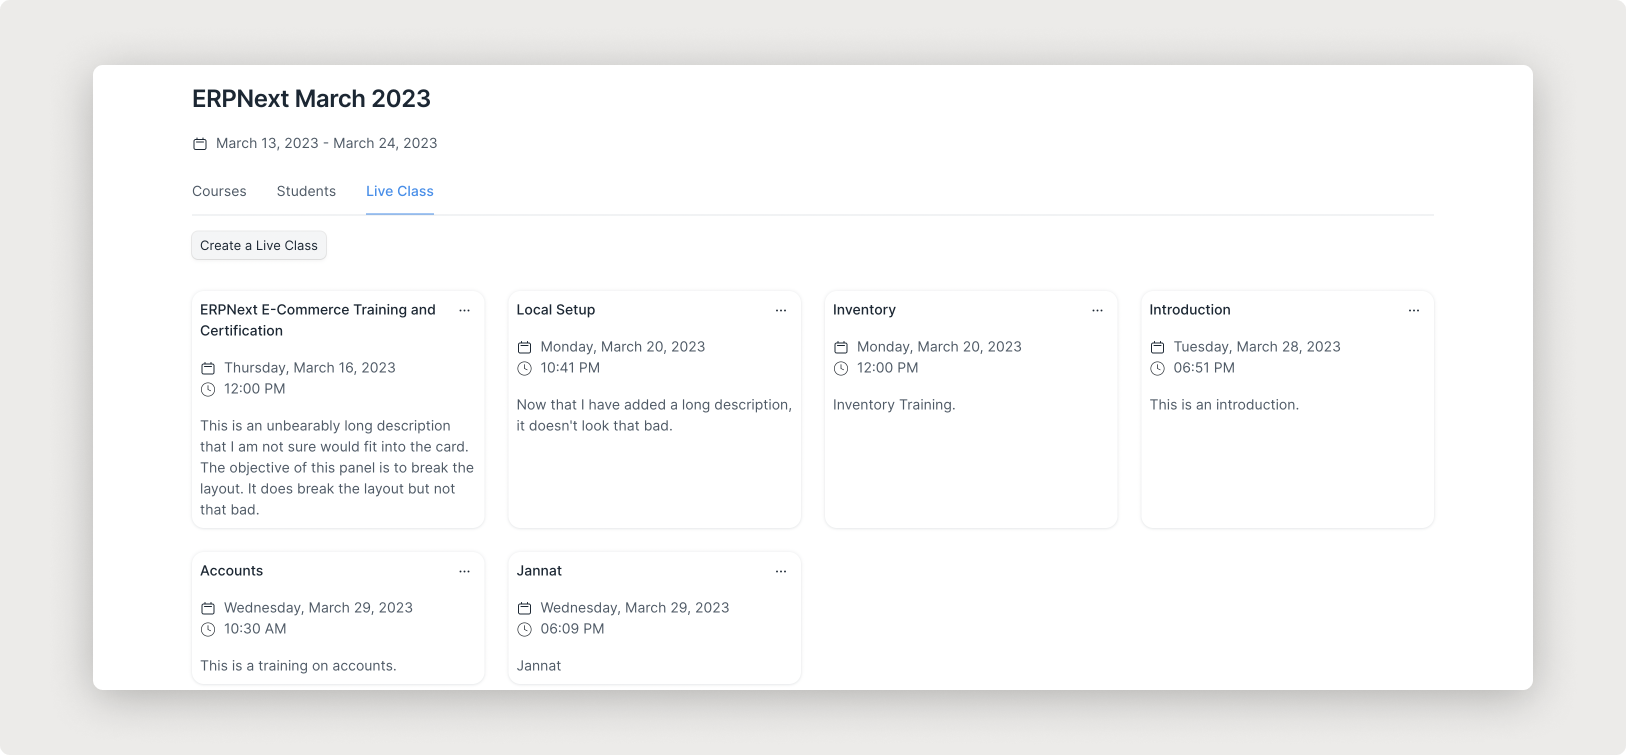1626x755 pixels.
Task: Click the 'This is a training on accounts.' description
Action: (x=298, y=666)
